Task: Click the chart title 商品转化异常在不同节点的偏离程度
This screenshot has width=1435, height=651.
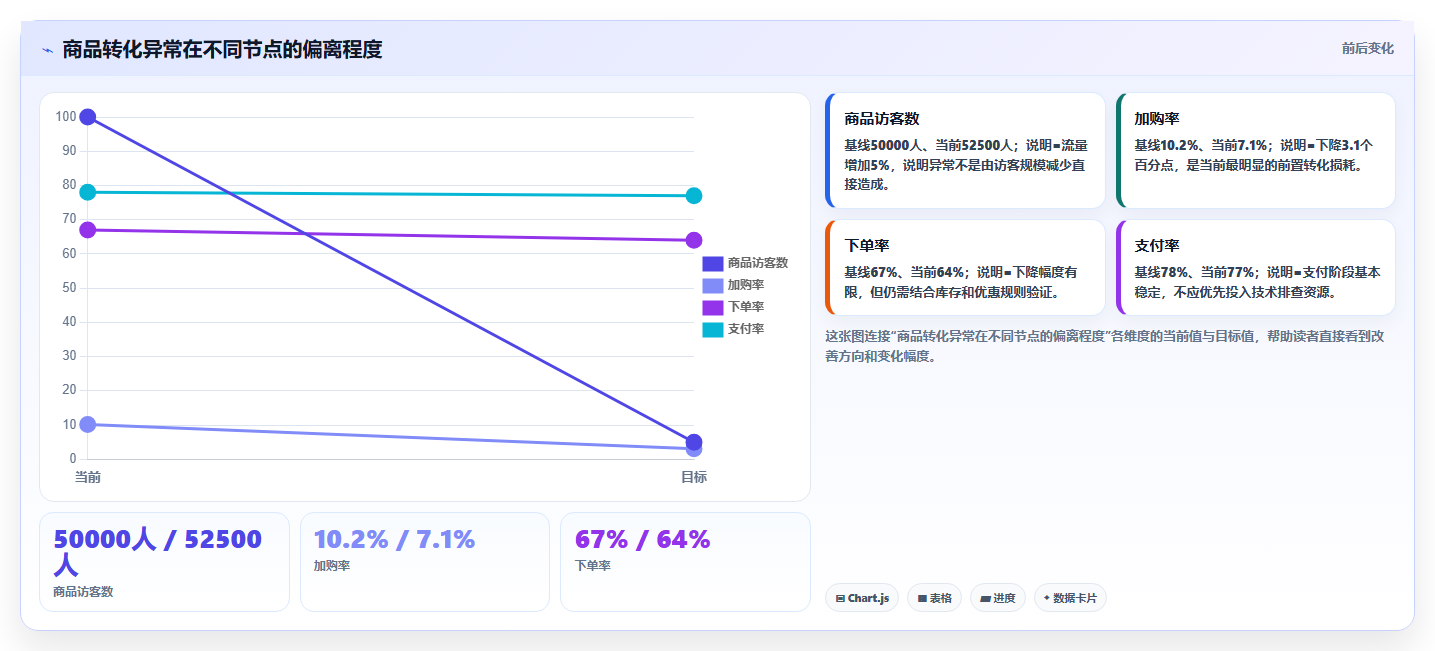Action: [x=222, y=49]
